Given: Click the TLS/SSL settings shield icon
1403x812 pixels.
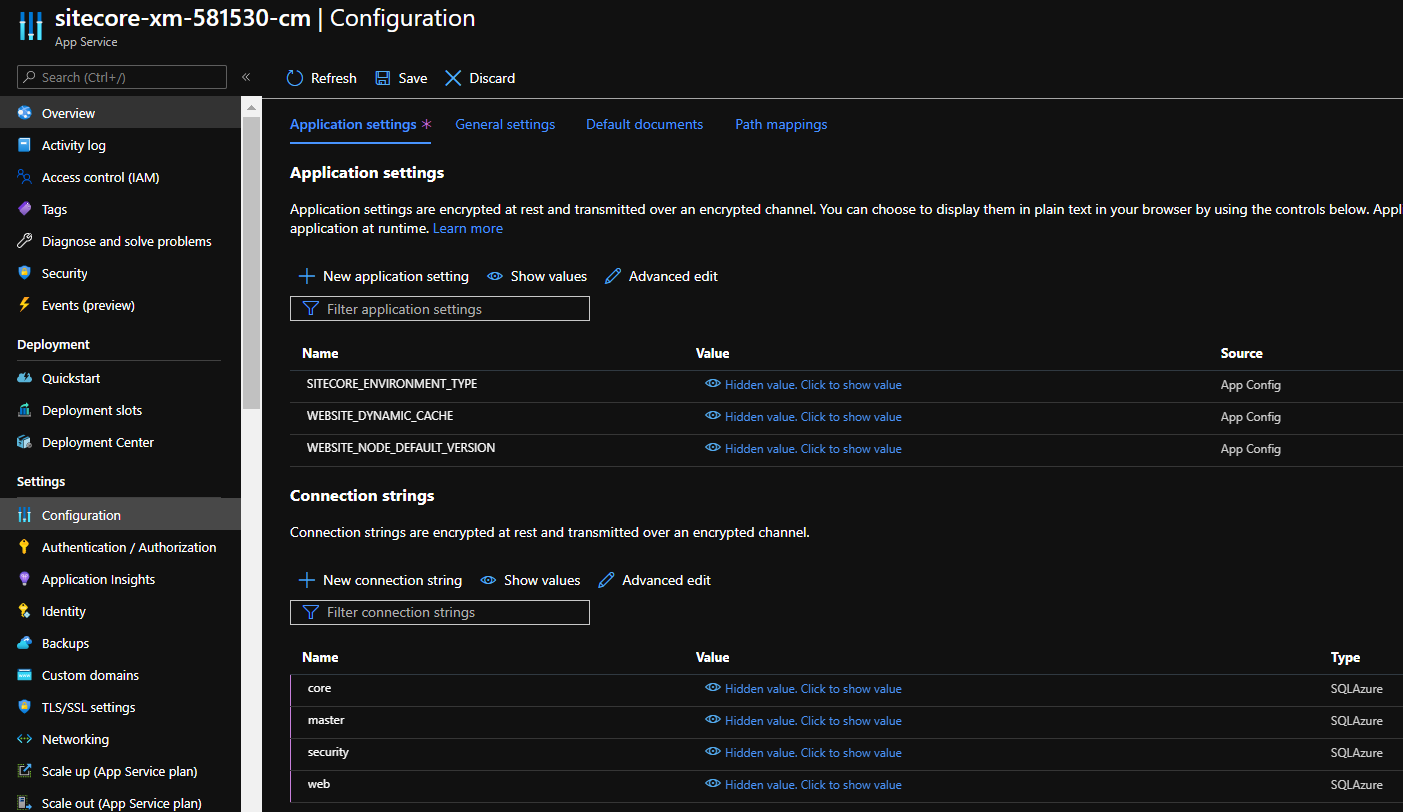Looking at the screenshot, I should 25,707.
